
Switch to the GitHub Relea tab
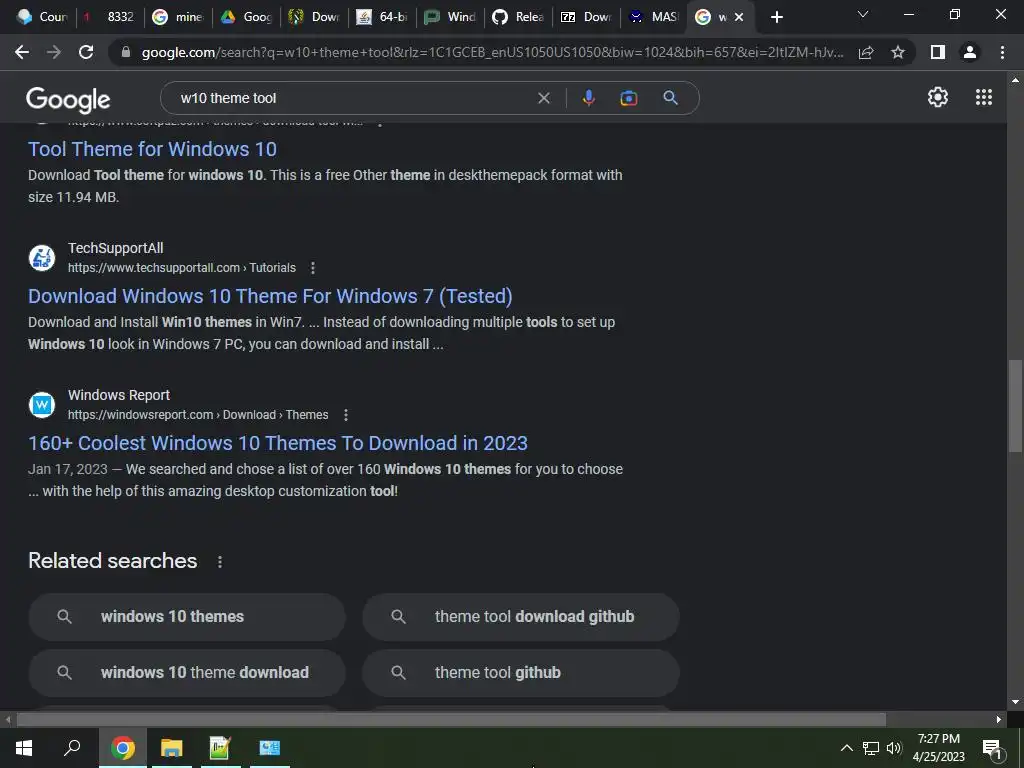519,17
